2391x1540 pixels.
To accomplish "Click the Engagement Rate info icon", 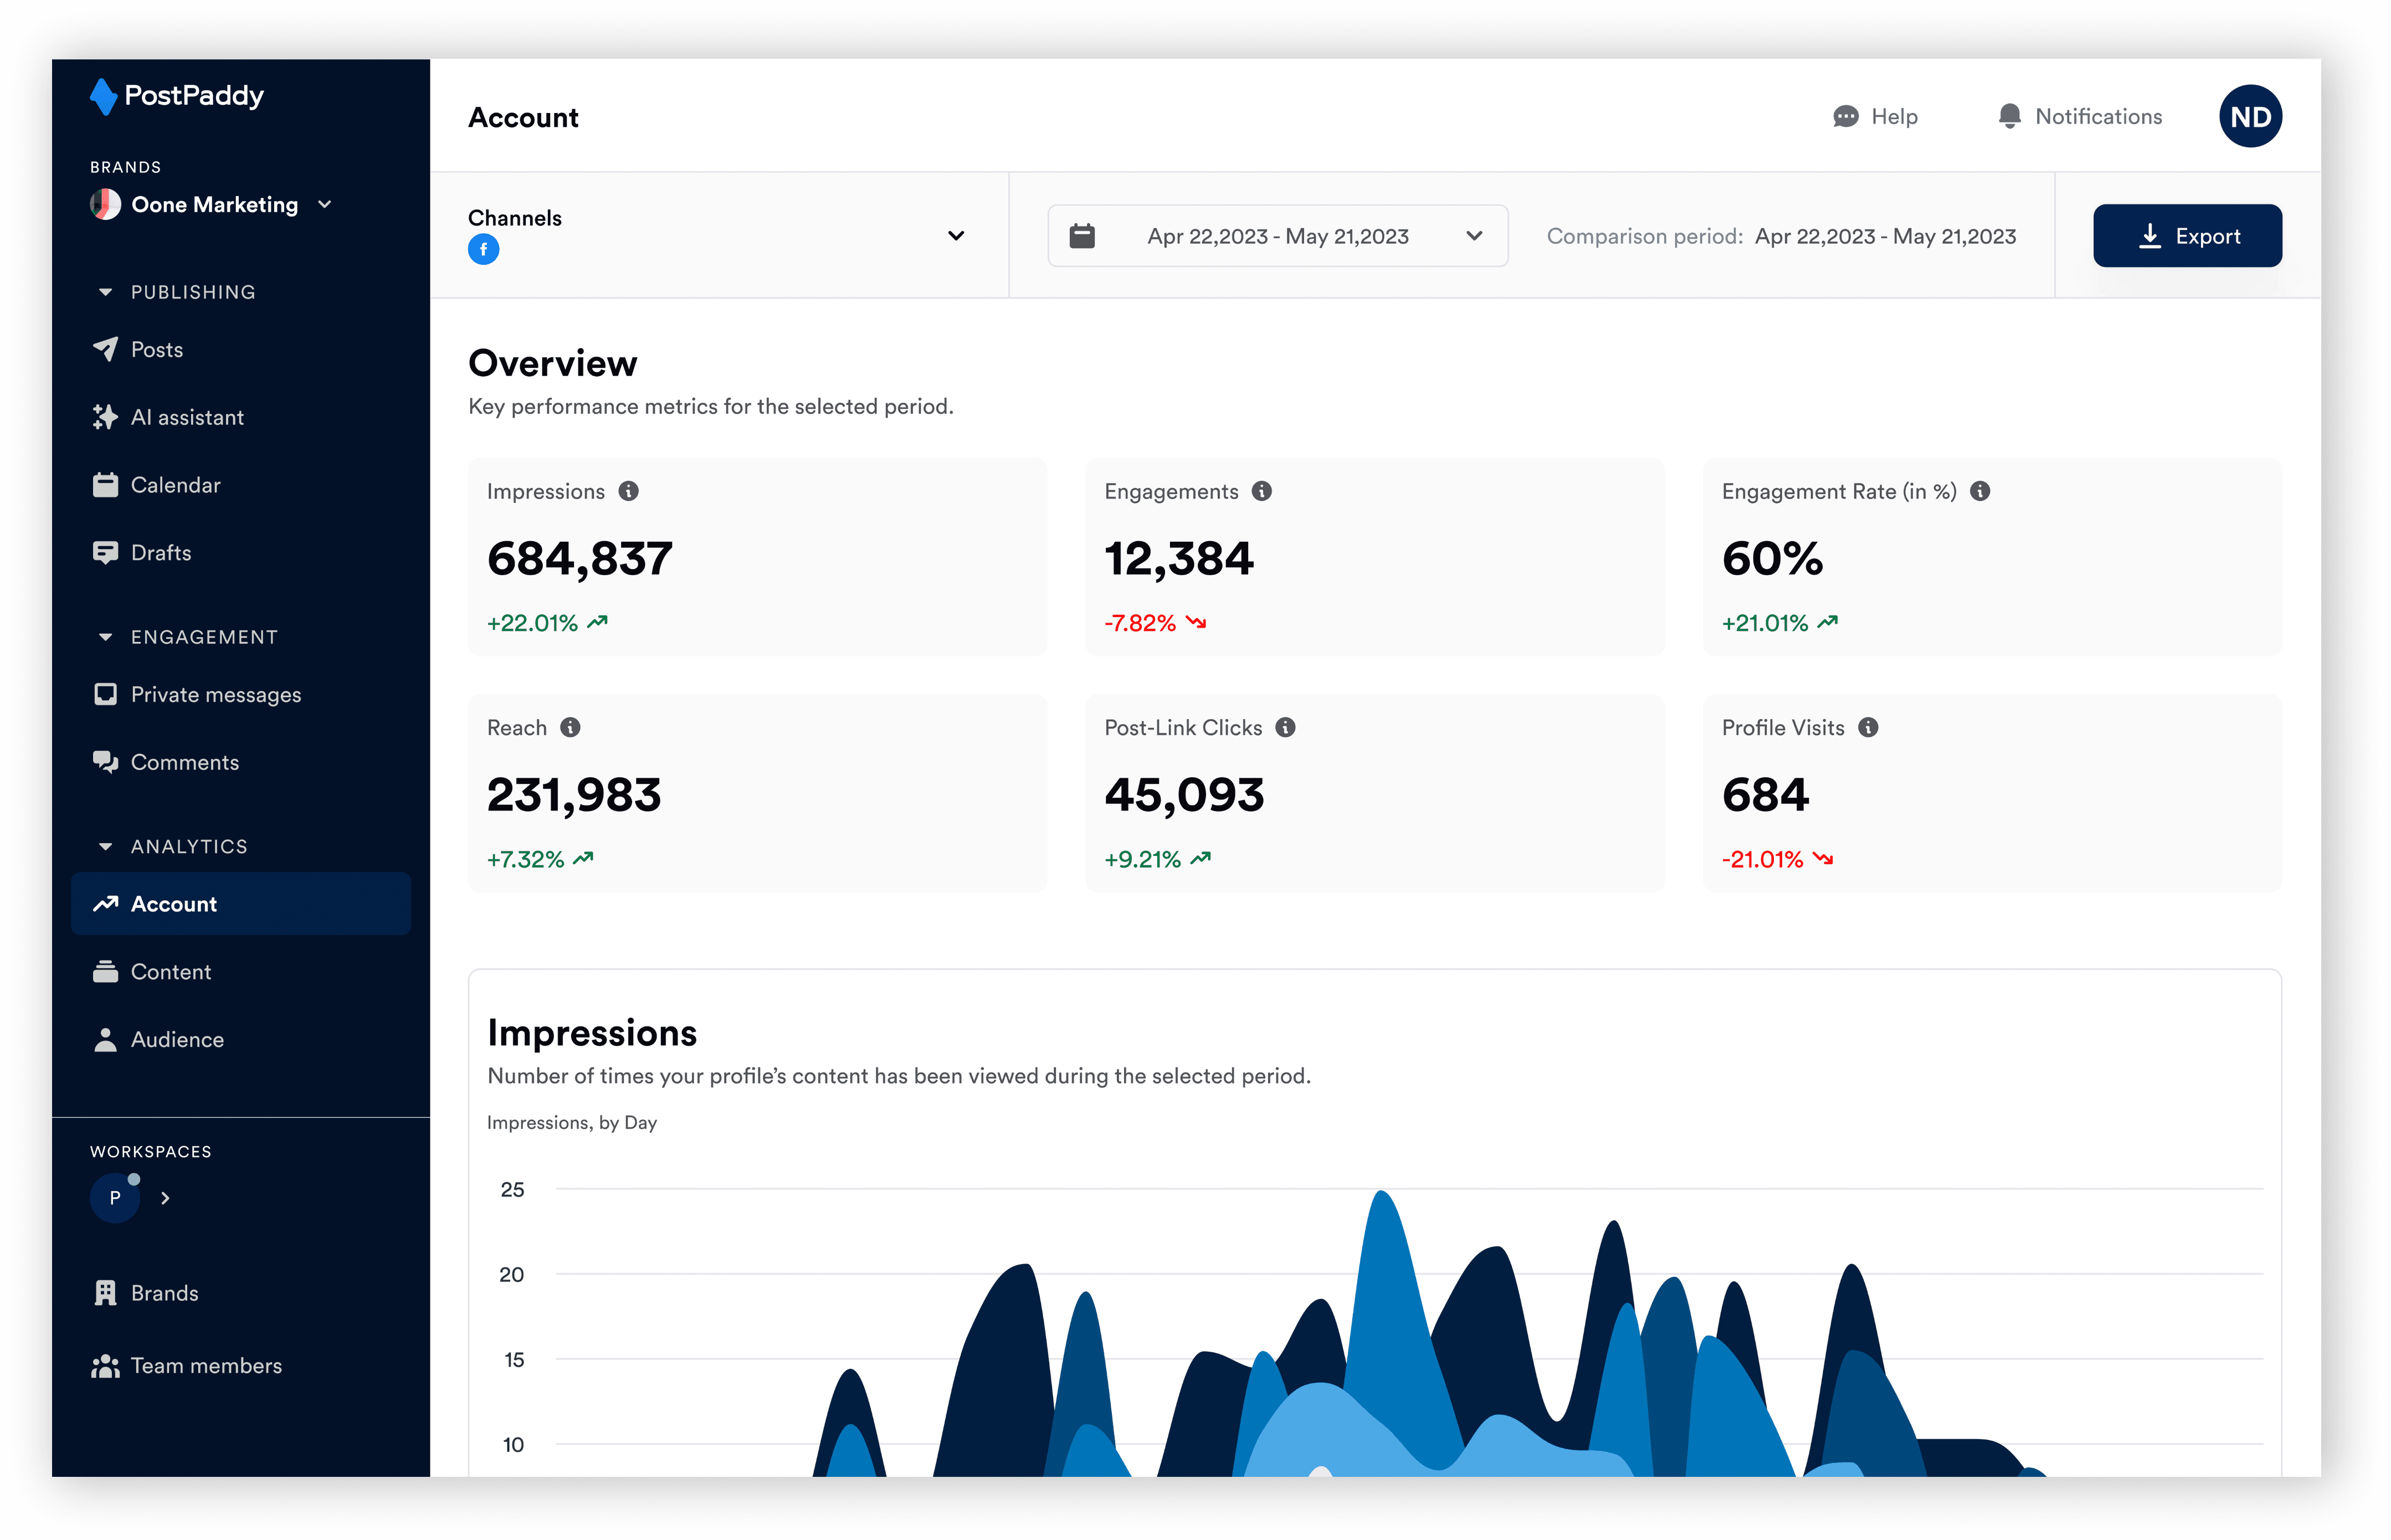I will pyautogui.click(x=1980, y=491).
